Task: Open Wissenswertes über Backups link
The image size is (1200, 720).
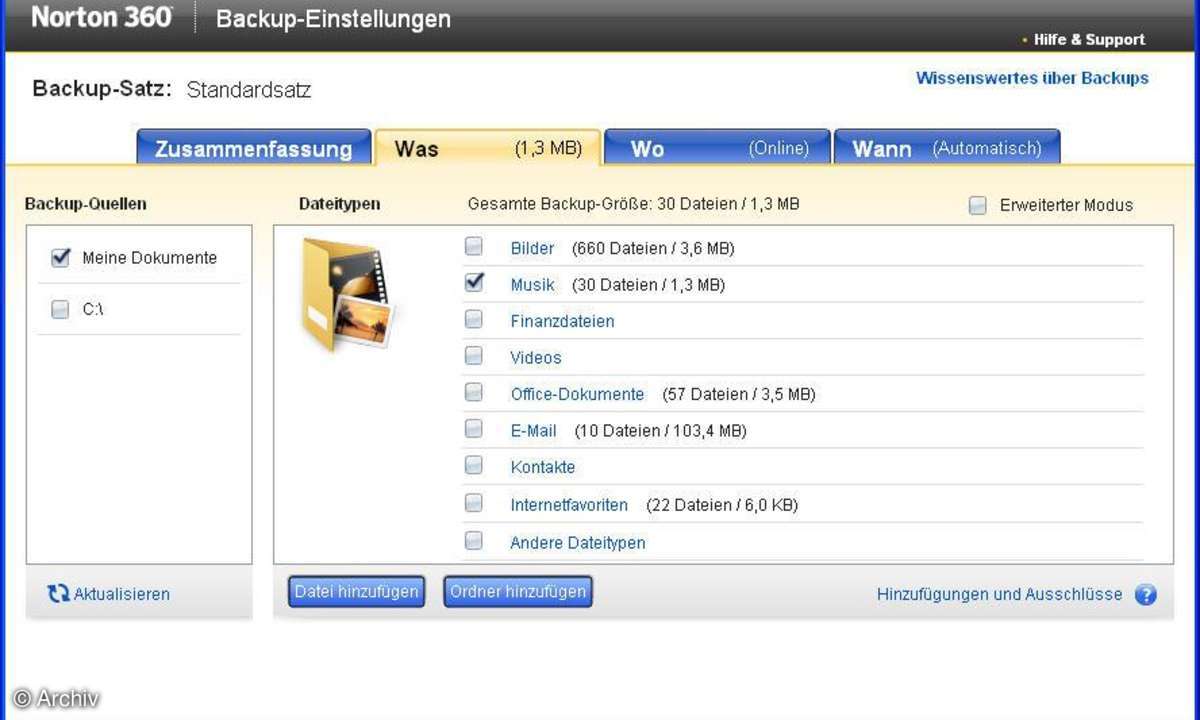Action: (1032, 78)
